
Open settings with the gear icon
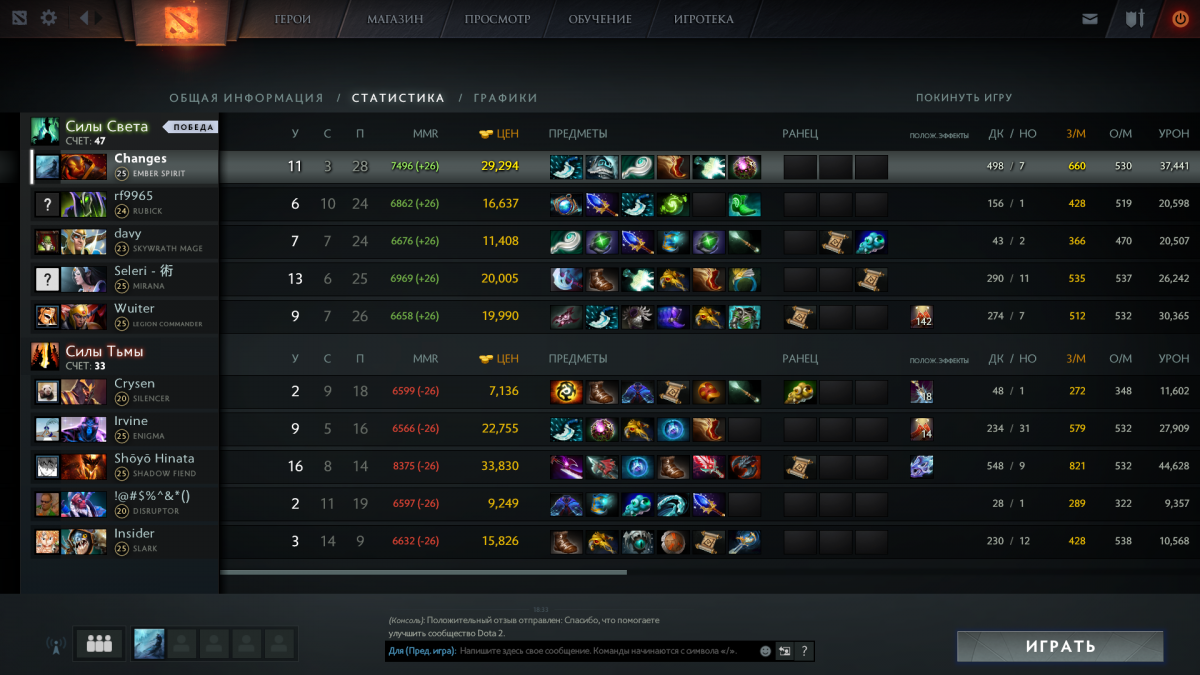tap(48, 18)
